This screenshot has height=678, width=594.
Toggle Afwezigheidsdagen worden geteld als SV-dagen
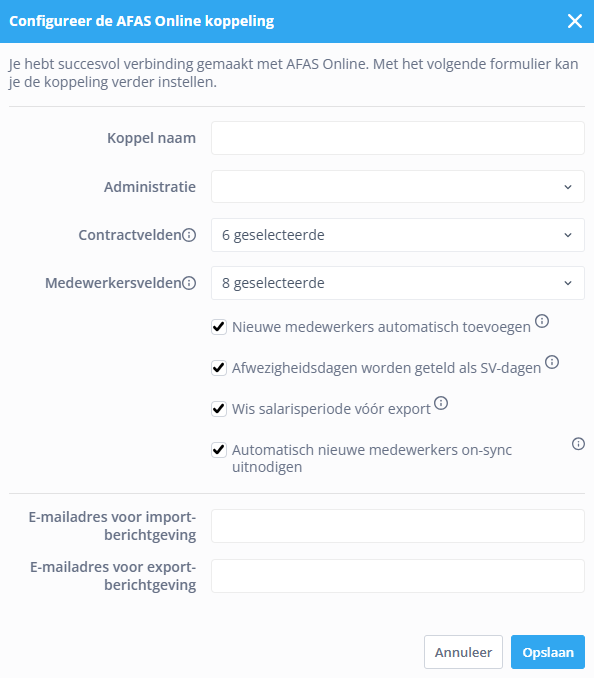click(219, 368)
